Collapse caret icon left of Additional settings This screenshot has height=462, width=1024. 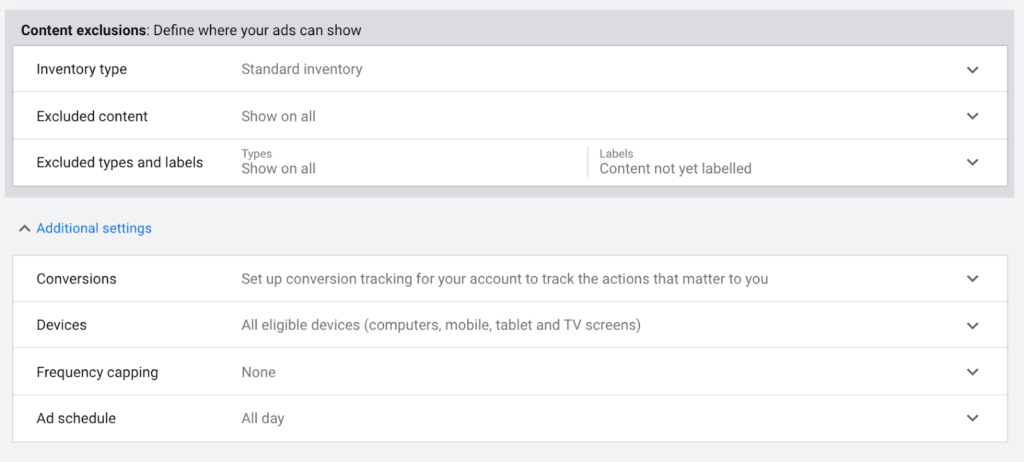[x=24, y=229]
